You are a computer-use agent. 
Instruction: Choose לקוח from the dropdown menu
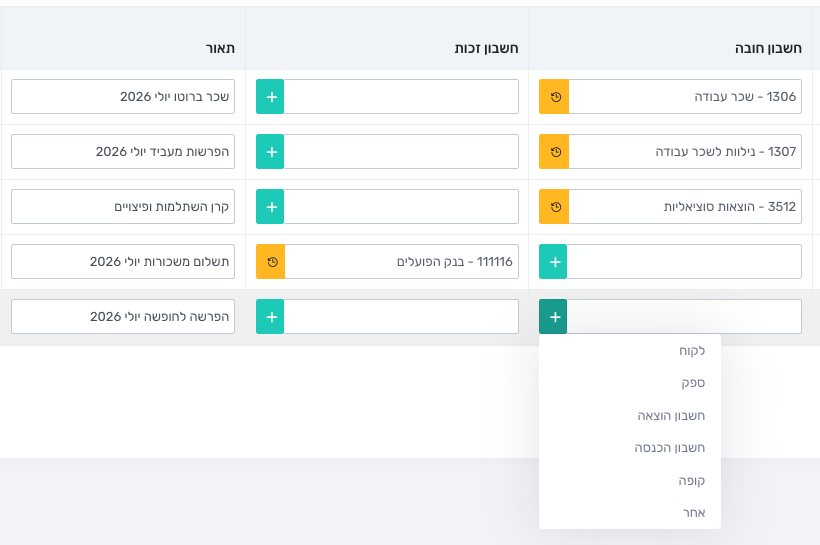click(630, 351)
